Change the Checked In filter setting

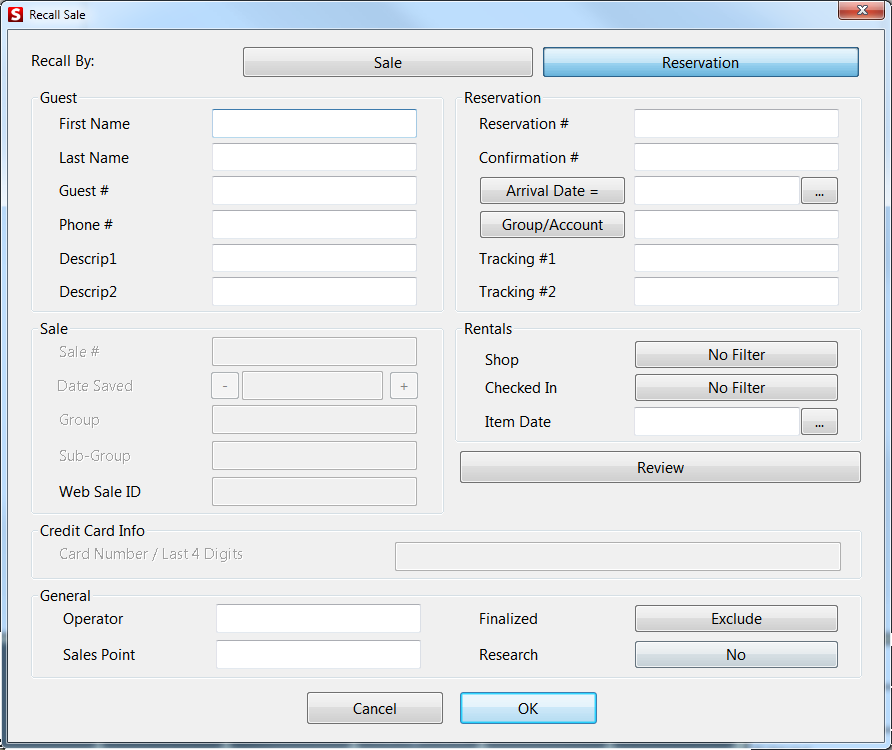click(x=736, y=387)
